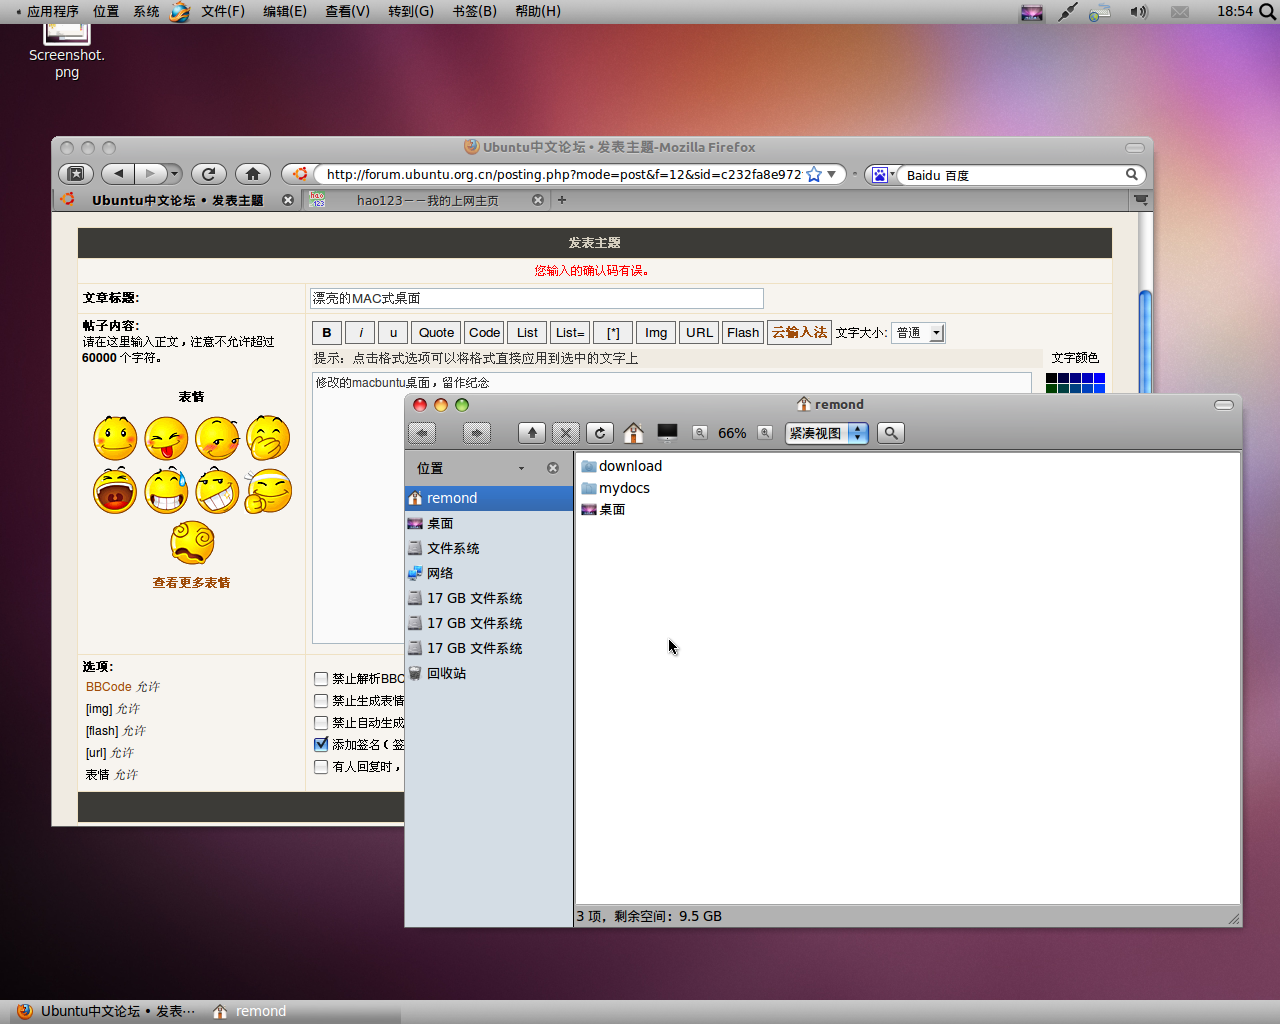Open Firefox back/forward history dropdown arrow

(x=174, y=174)
